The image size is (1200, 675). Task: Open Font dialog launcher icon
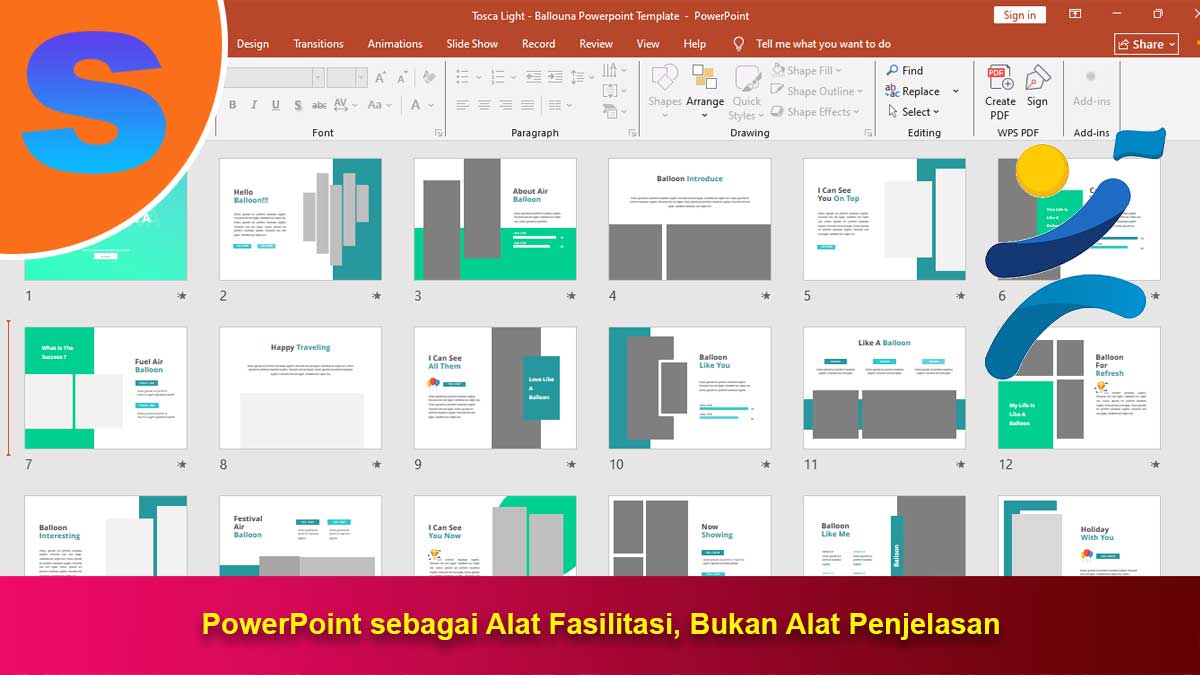[438, 133]
